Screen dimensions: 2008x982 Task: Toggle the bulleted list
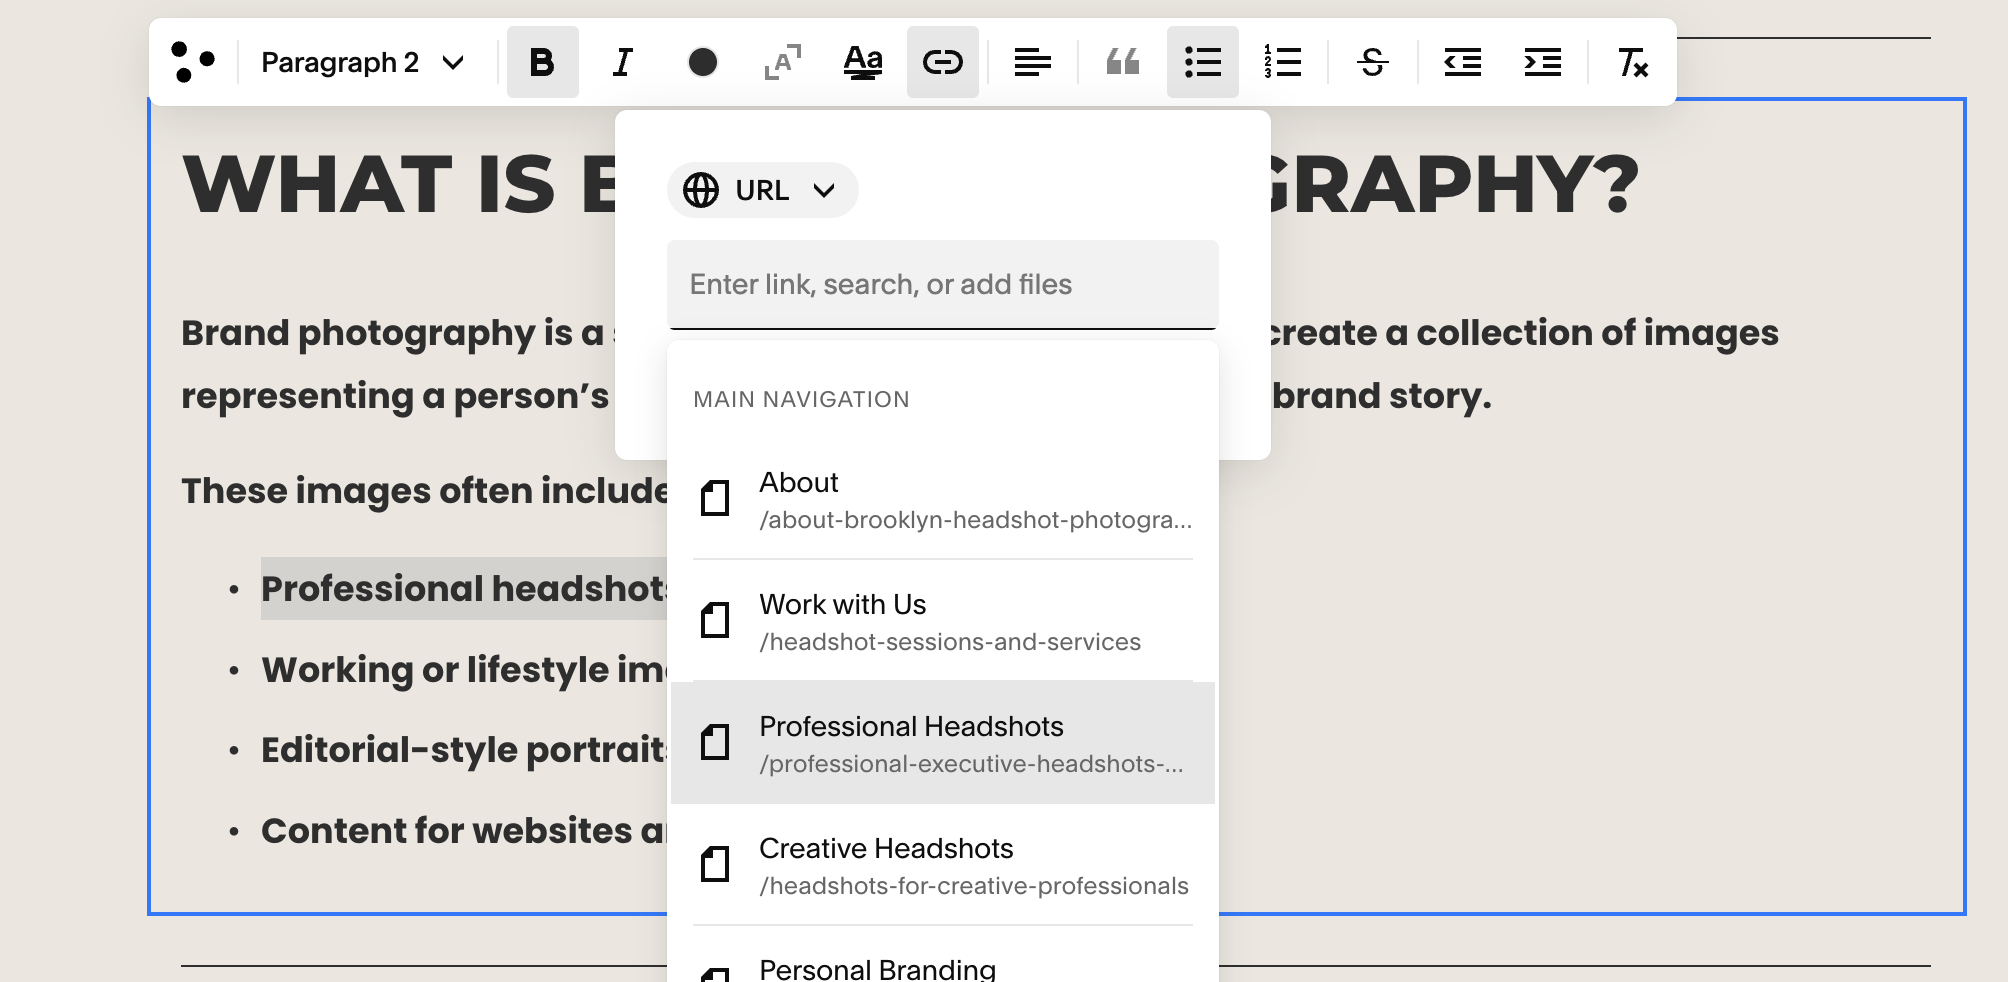pos(1202,62)
